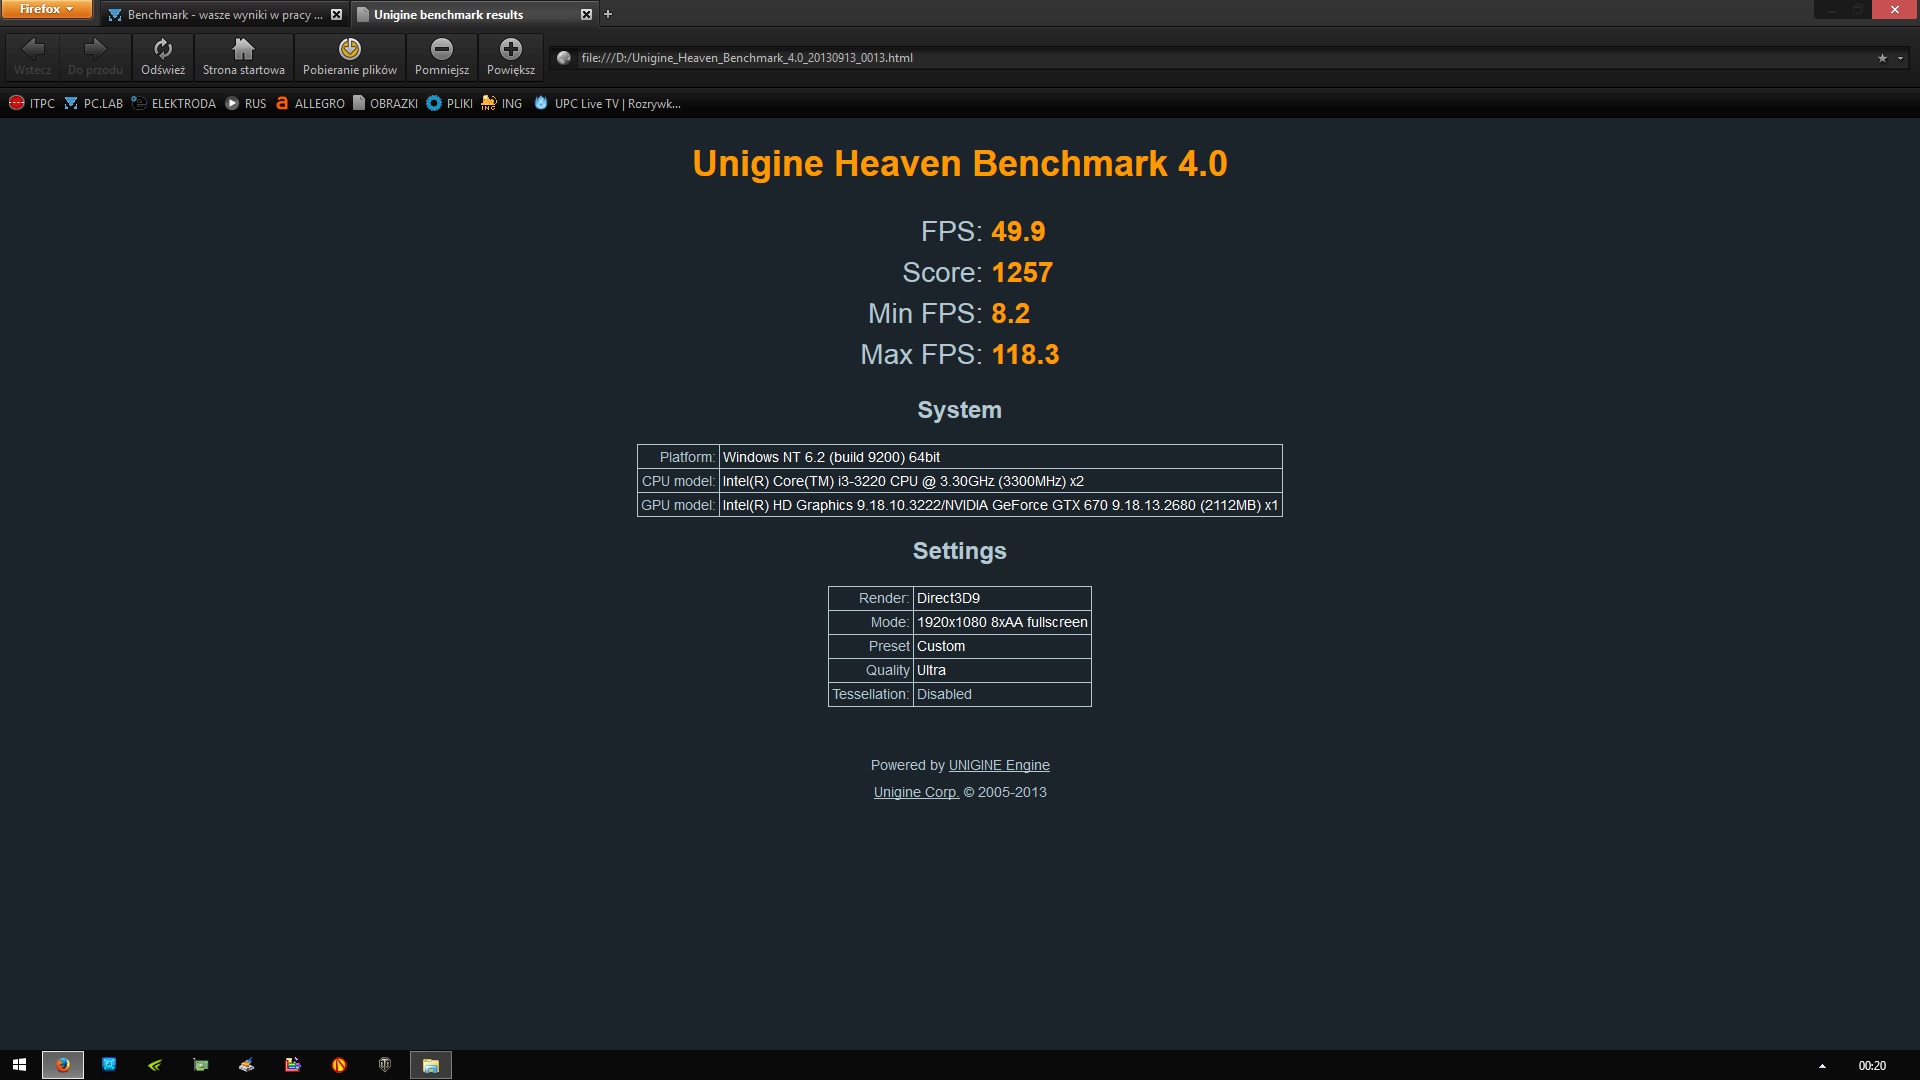Open NVIDIA app from taskbar

155,1065
